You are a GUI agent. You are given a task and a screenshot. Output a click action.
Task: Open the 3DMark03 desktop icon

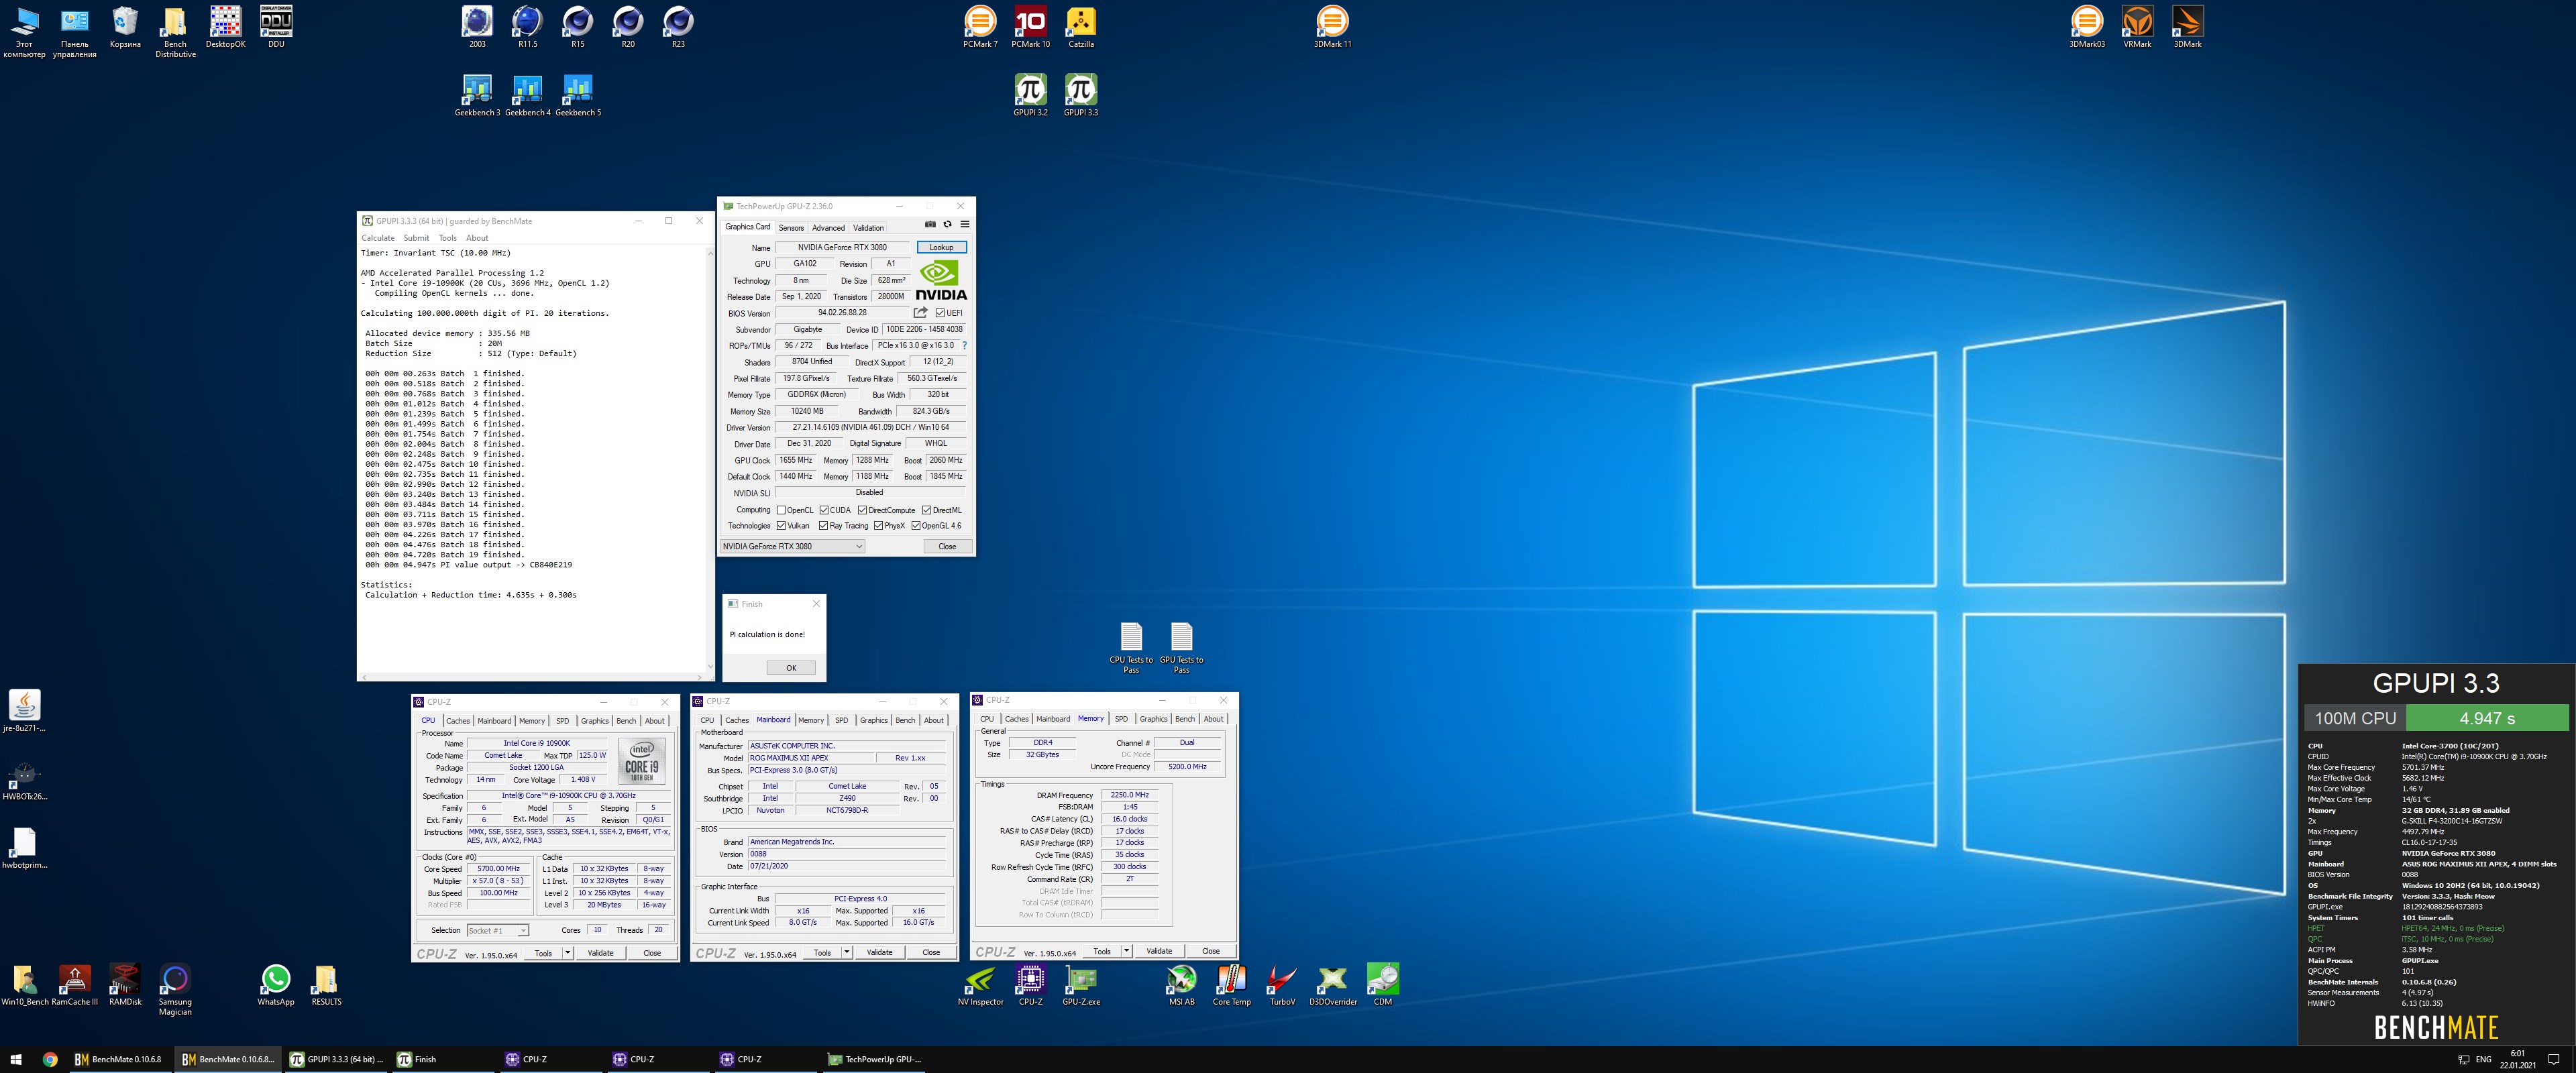point(2087,28)
